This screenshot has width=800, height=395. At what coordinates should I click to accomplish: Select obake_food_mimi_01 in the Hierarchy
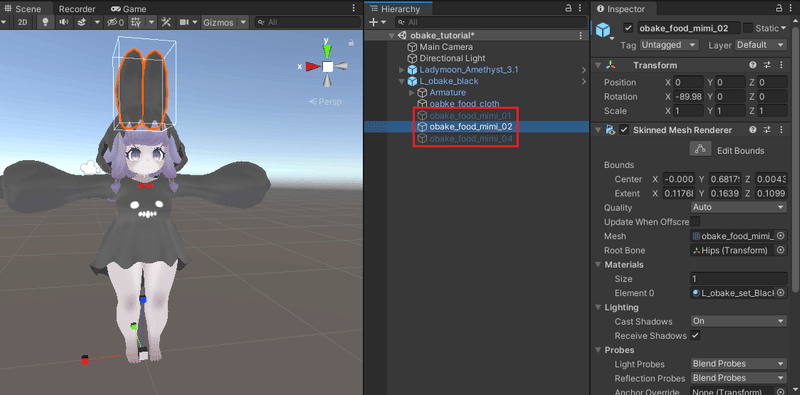[470, 116]
